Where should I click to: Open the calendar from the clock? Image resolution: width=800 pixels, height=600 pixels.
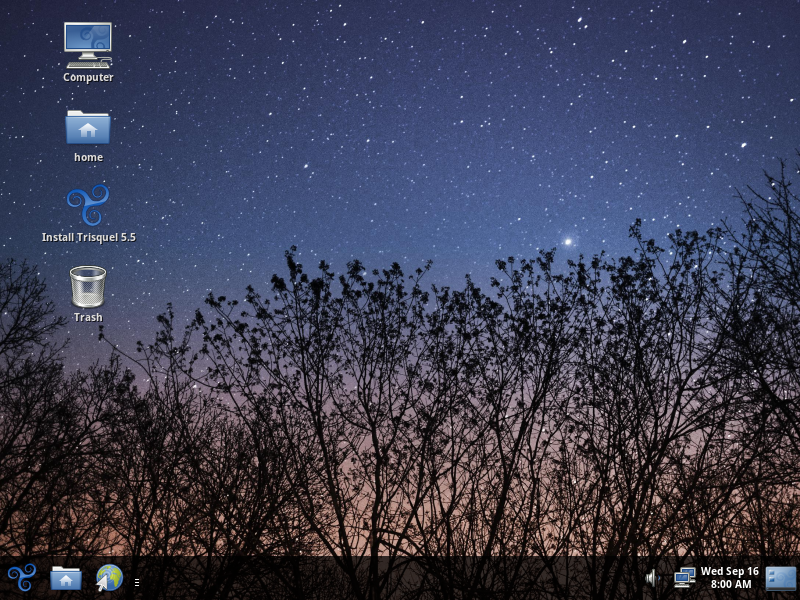[x=730, y=578]
